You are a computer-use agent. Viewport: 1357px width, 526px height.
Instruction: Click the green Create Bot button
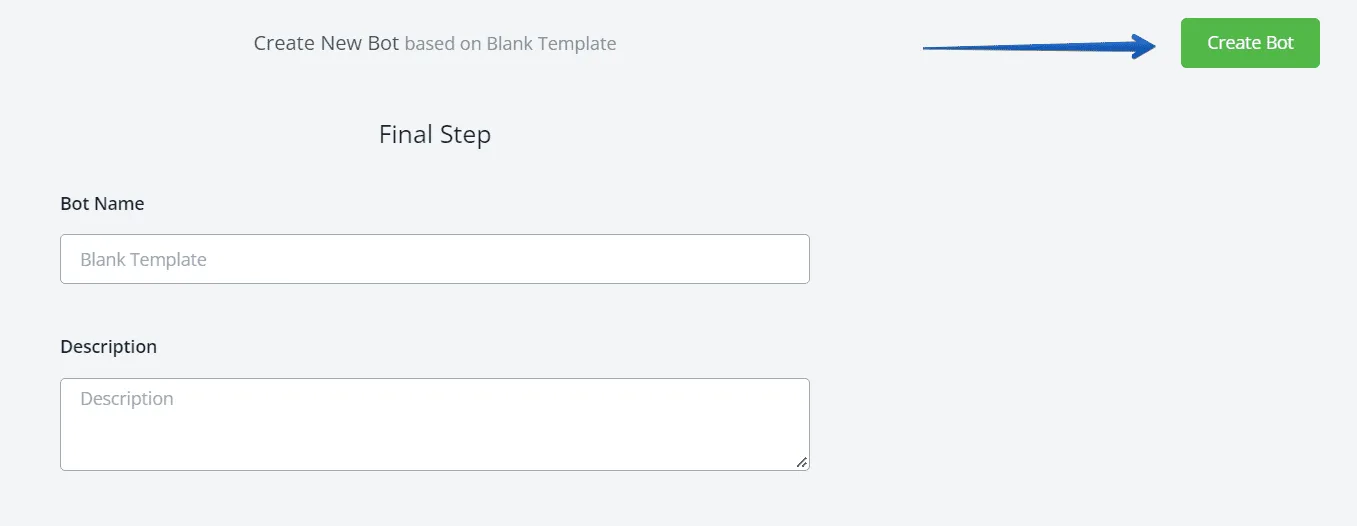point(1250,43)
